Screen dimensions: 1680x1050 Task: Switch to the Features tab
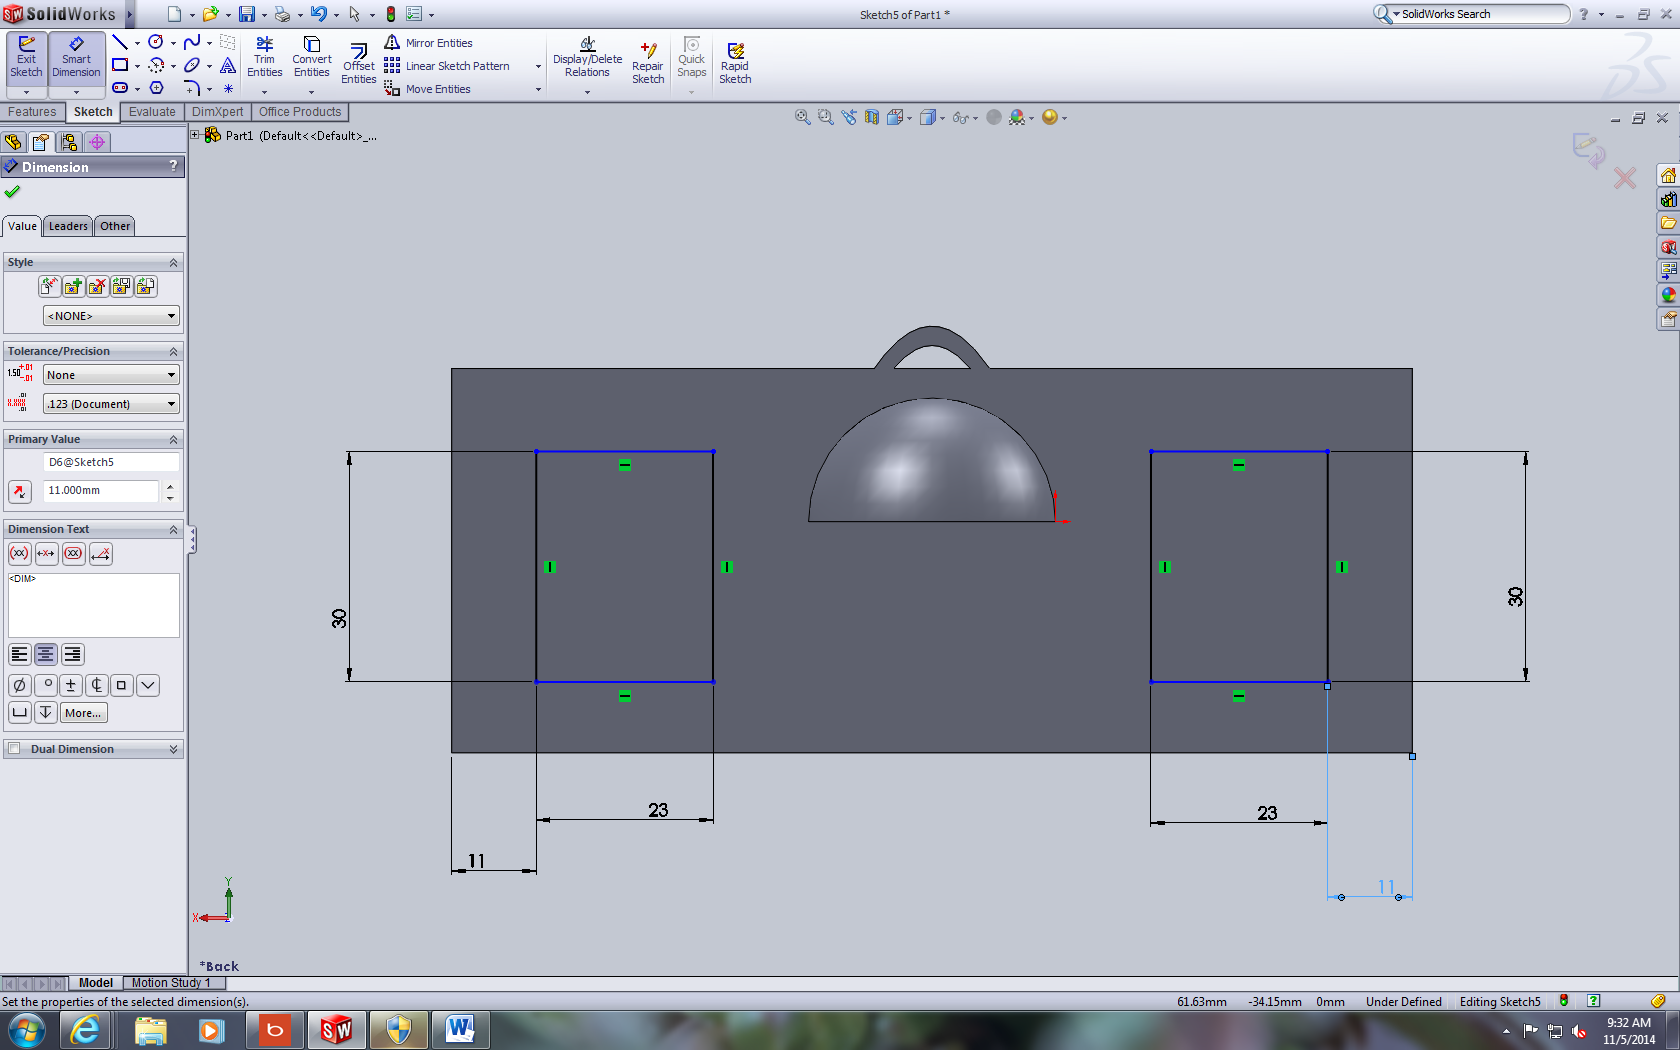tap(32, 112)
